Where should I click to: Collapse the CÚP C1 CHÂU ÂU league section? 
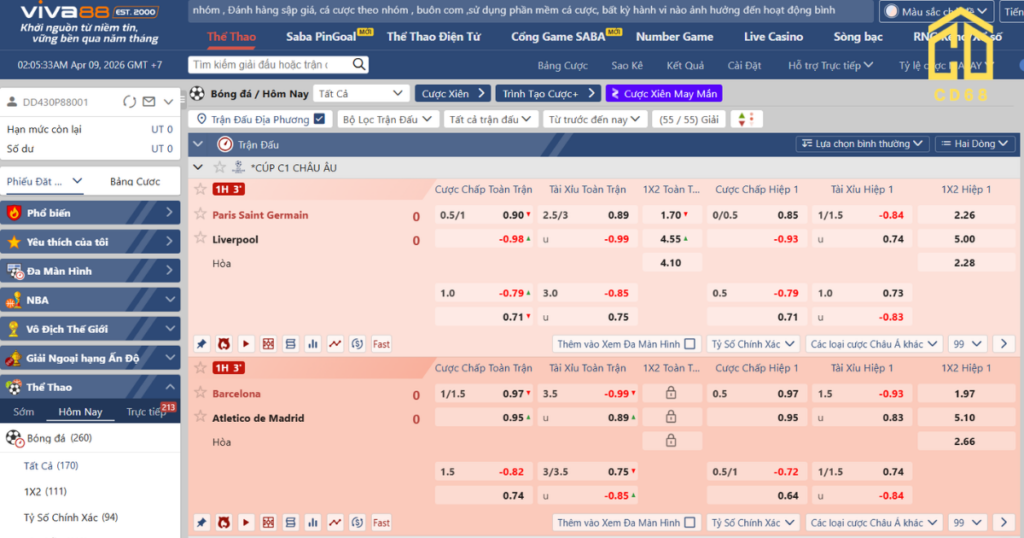click(198, 167)
